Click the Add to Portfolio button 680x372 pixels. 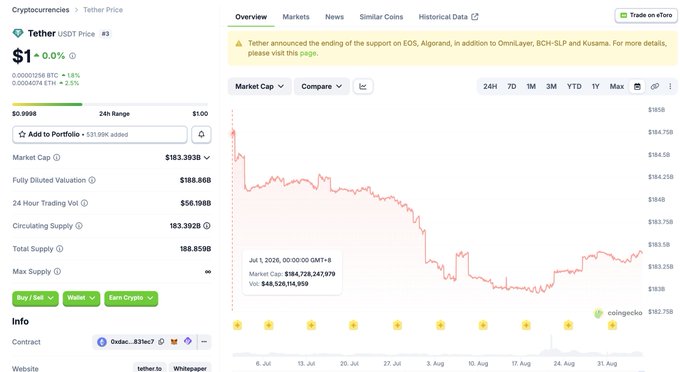[x=100, y=134]
